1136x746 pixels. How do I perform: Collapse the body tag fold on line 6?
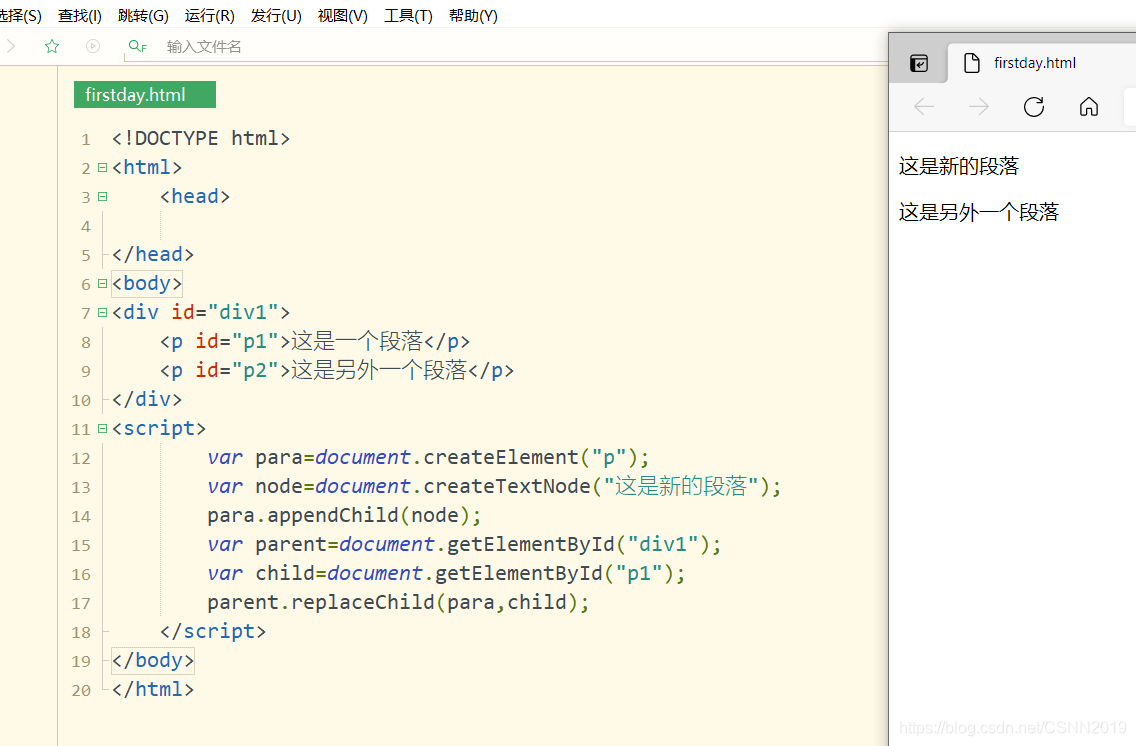pos(102,283)
